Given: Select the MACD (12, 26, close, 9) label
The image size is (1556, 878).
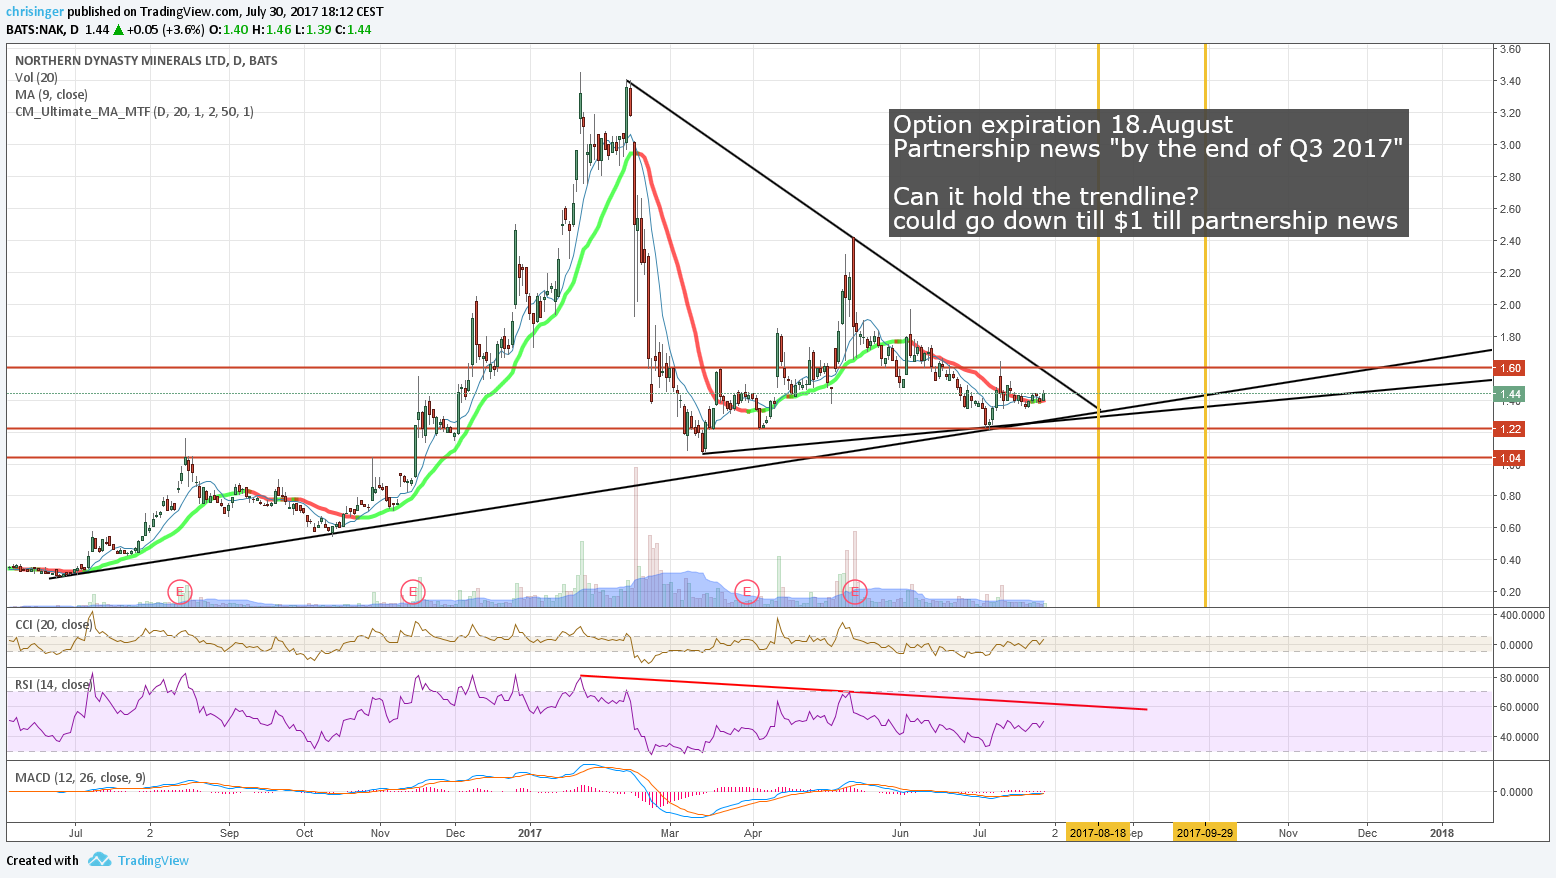Looking at the screenshot, I should [x=80, y=778].
